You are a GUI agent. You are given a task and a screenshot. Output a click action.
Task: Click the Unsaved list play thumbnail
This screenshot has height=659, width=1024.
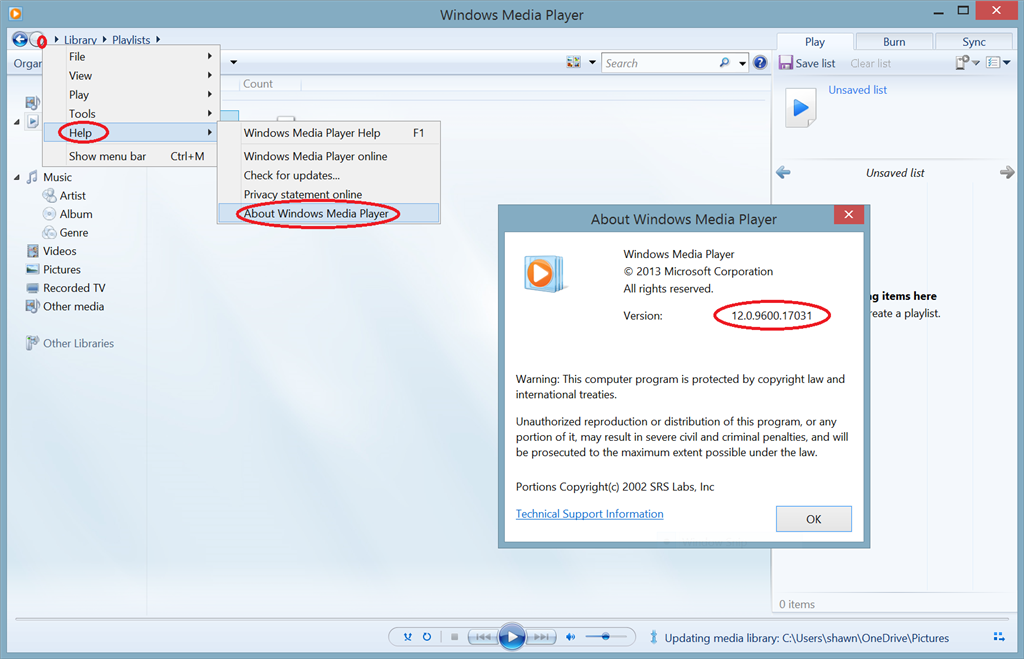coord(800,108)
